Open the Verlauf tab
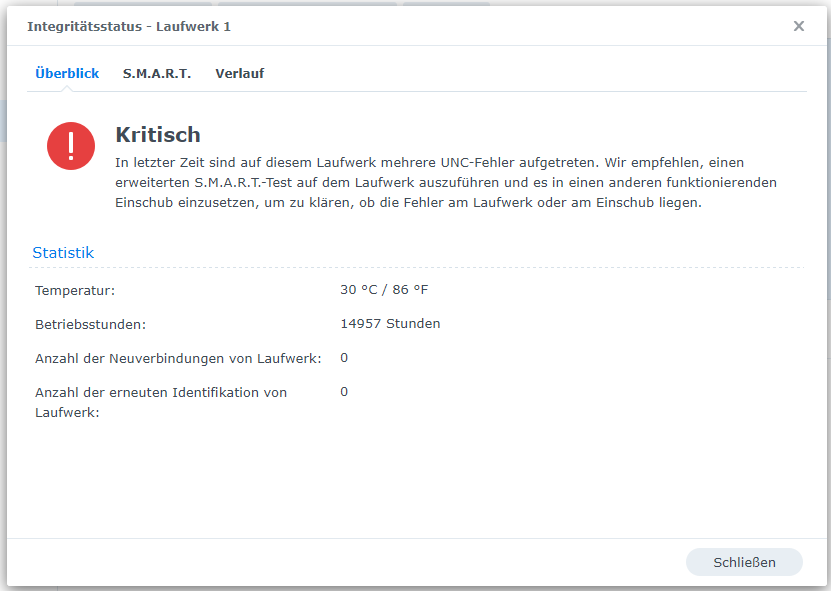 coord(240,74)
